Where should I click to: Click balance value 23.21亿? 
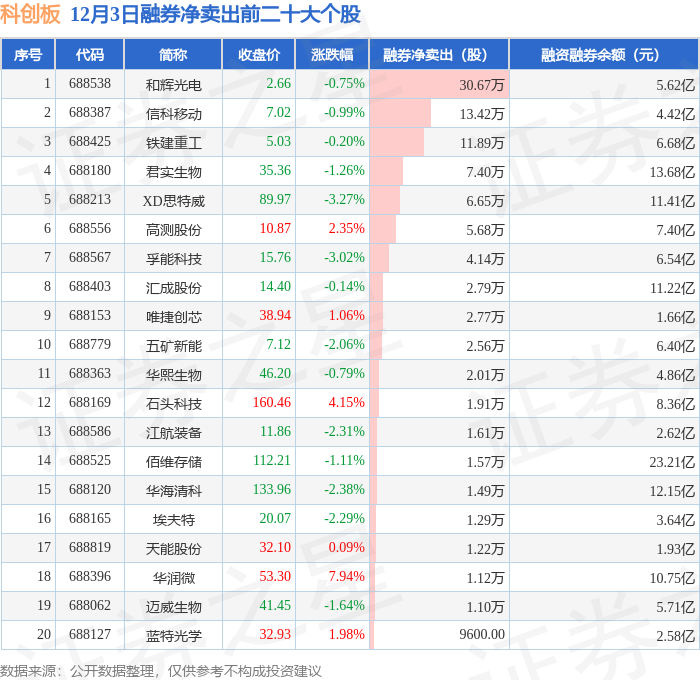click(x=672, y=462)
